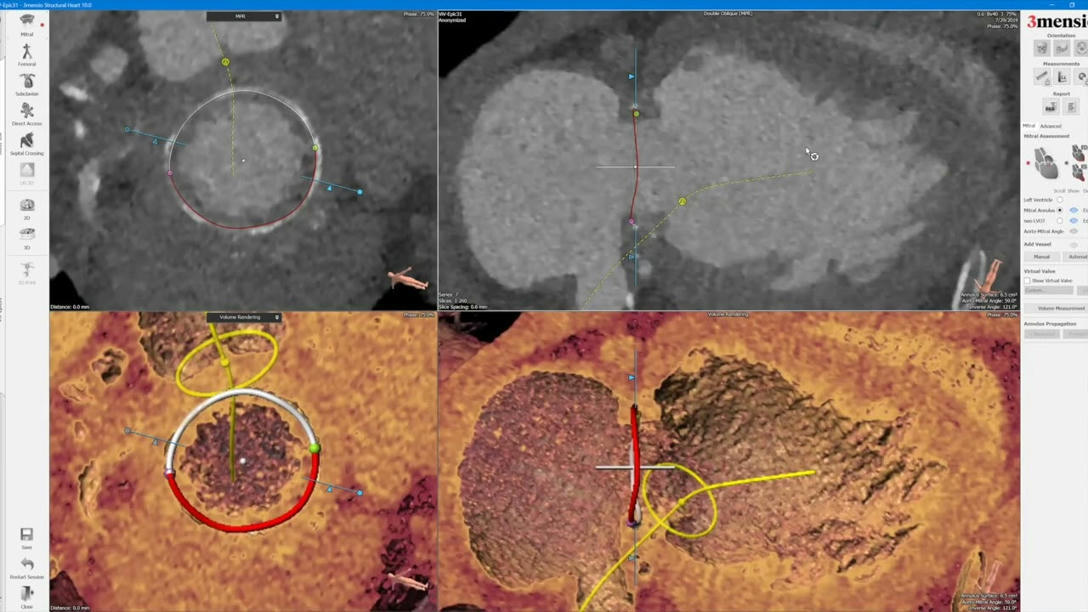The width and height of the screenshot is (1088, 612).
Task: Open the Subclavian access workflow
Action: 27,80
